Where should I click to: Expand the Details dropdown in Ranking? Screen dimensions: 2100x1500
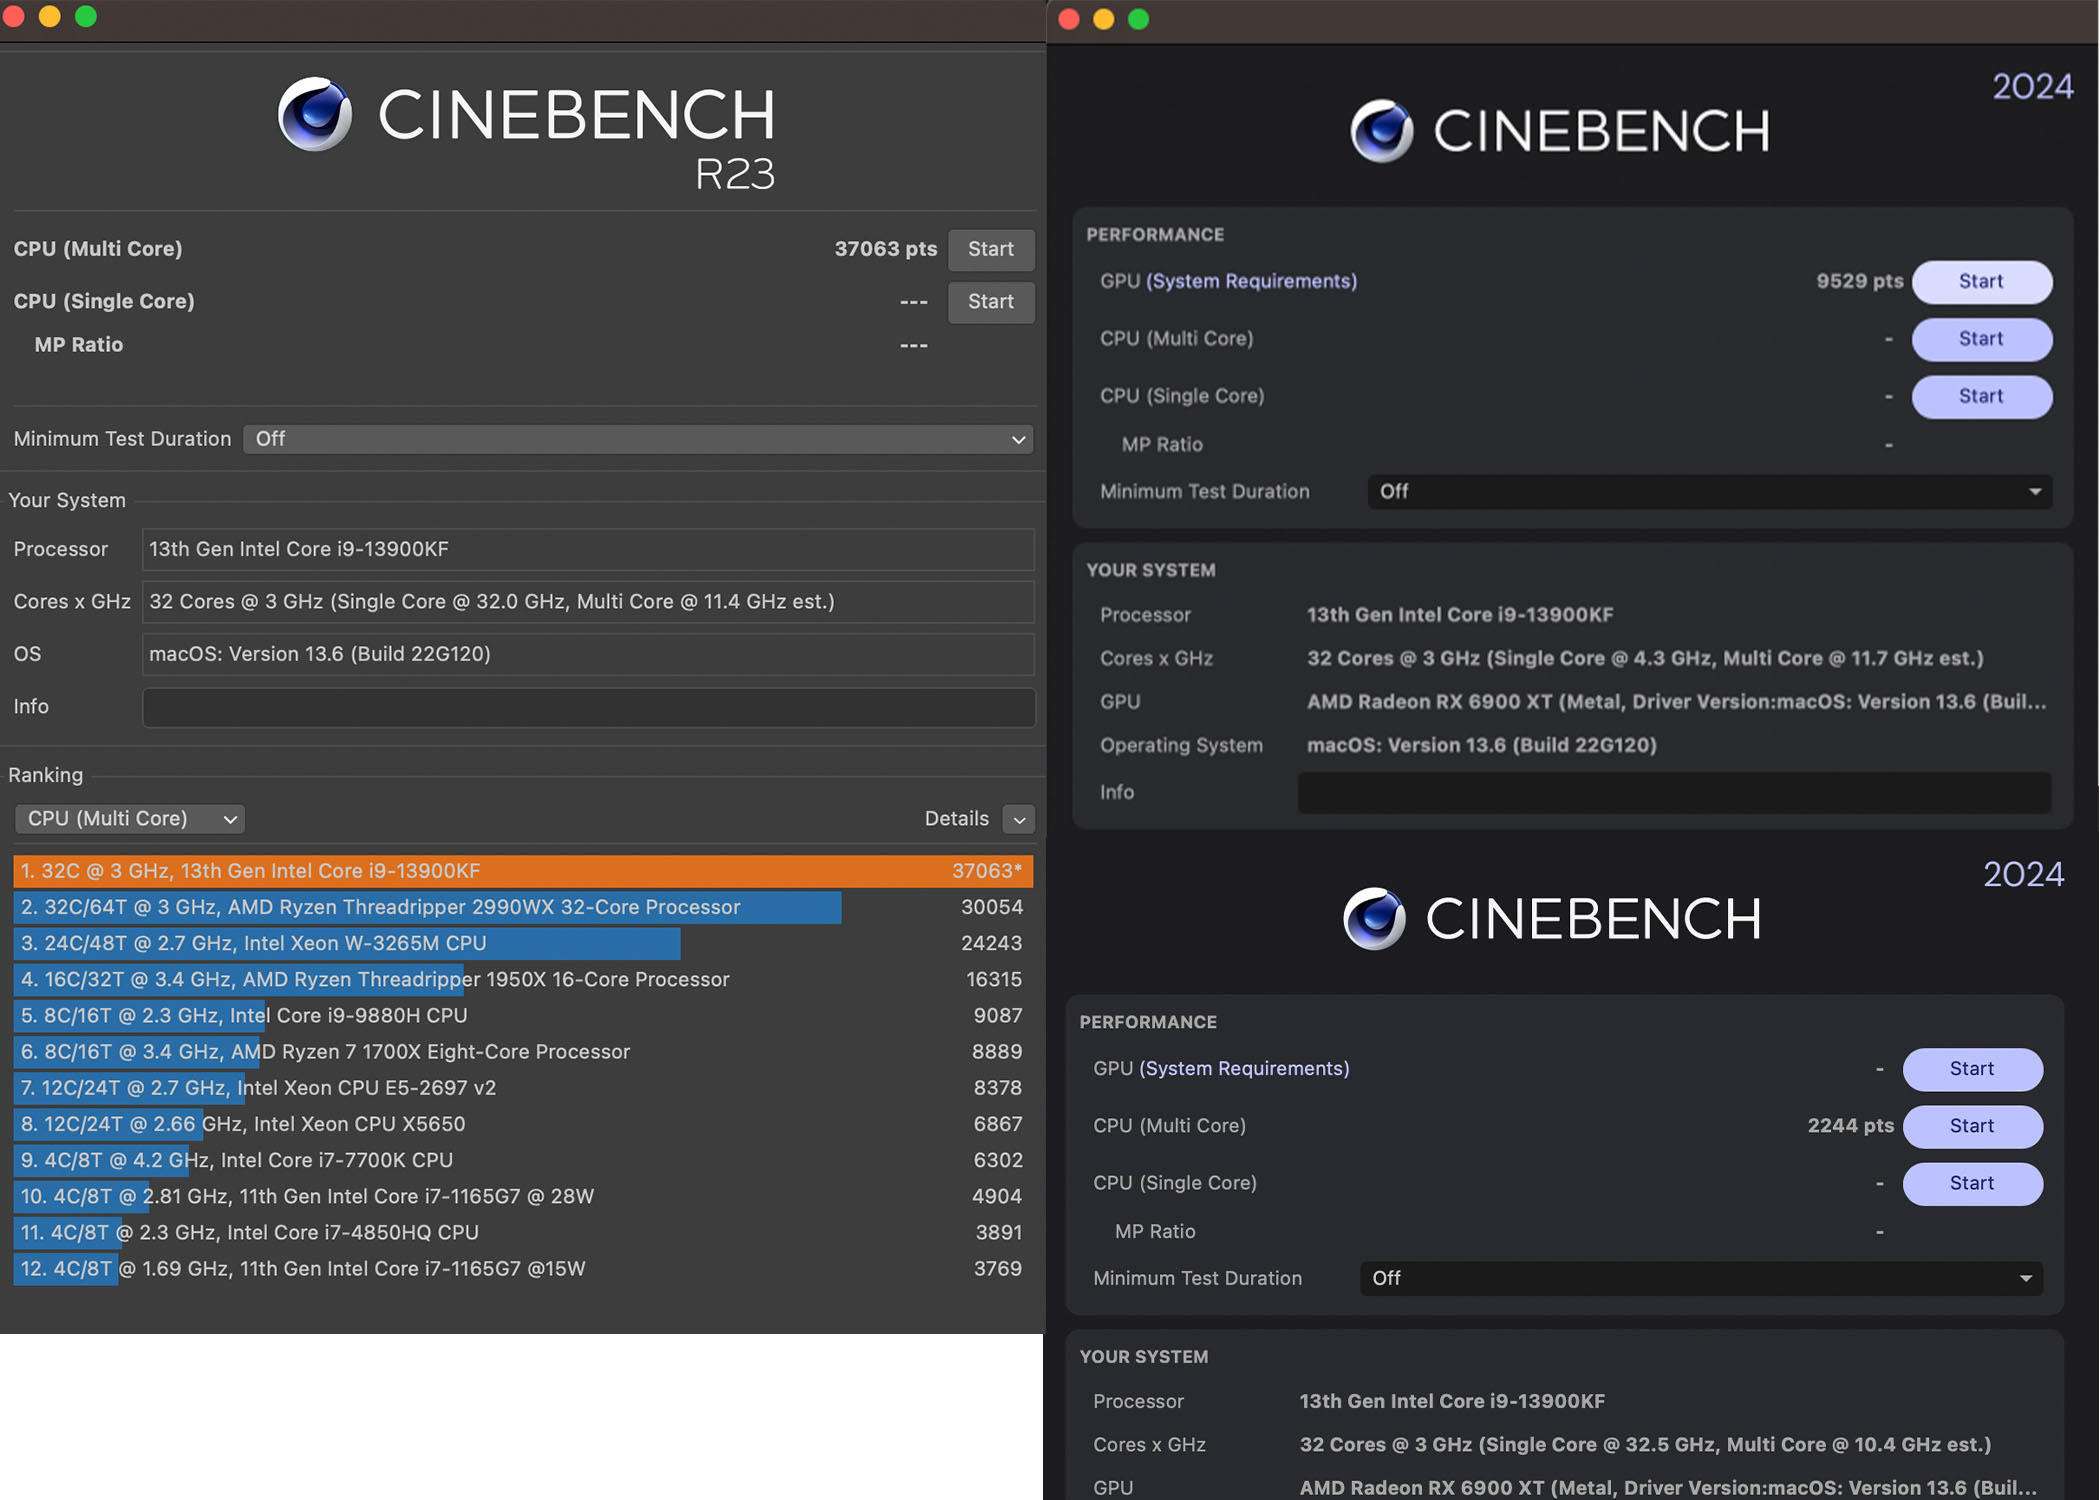pos(1018,819)
